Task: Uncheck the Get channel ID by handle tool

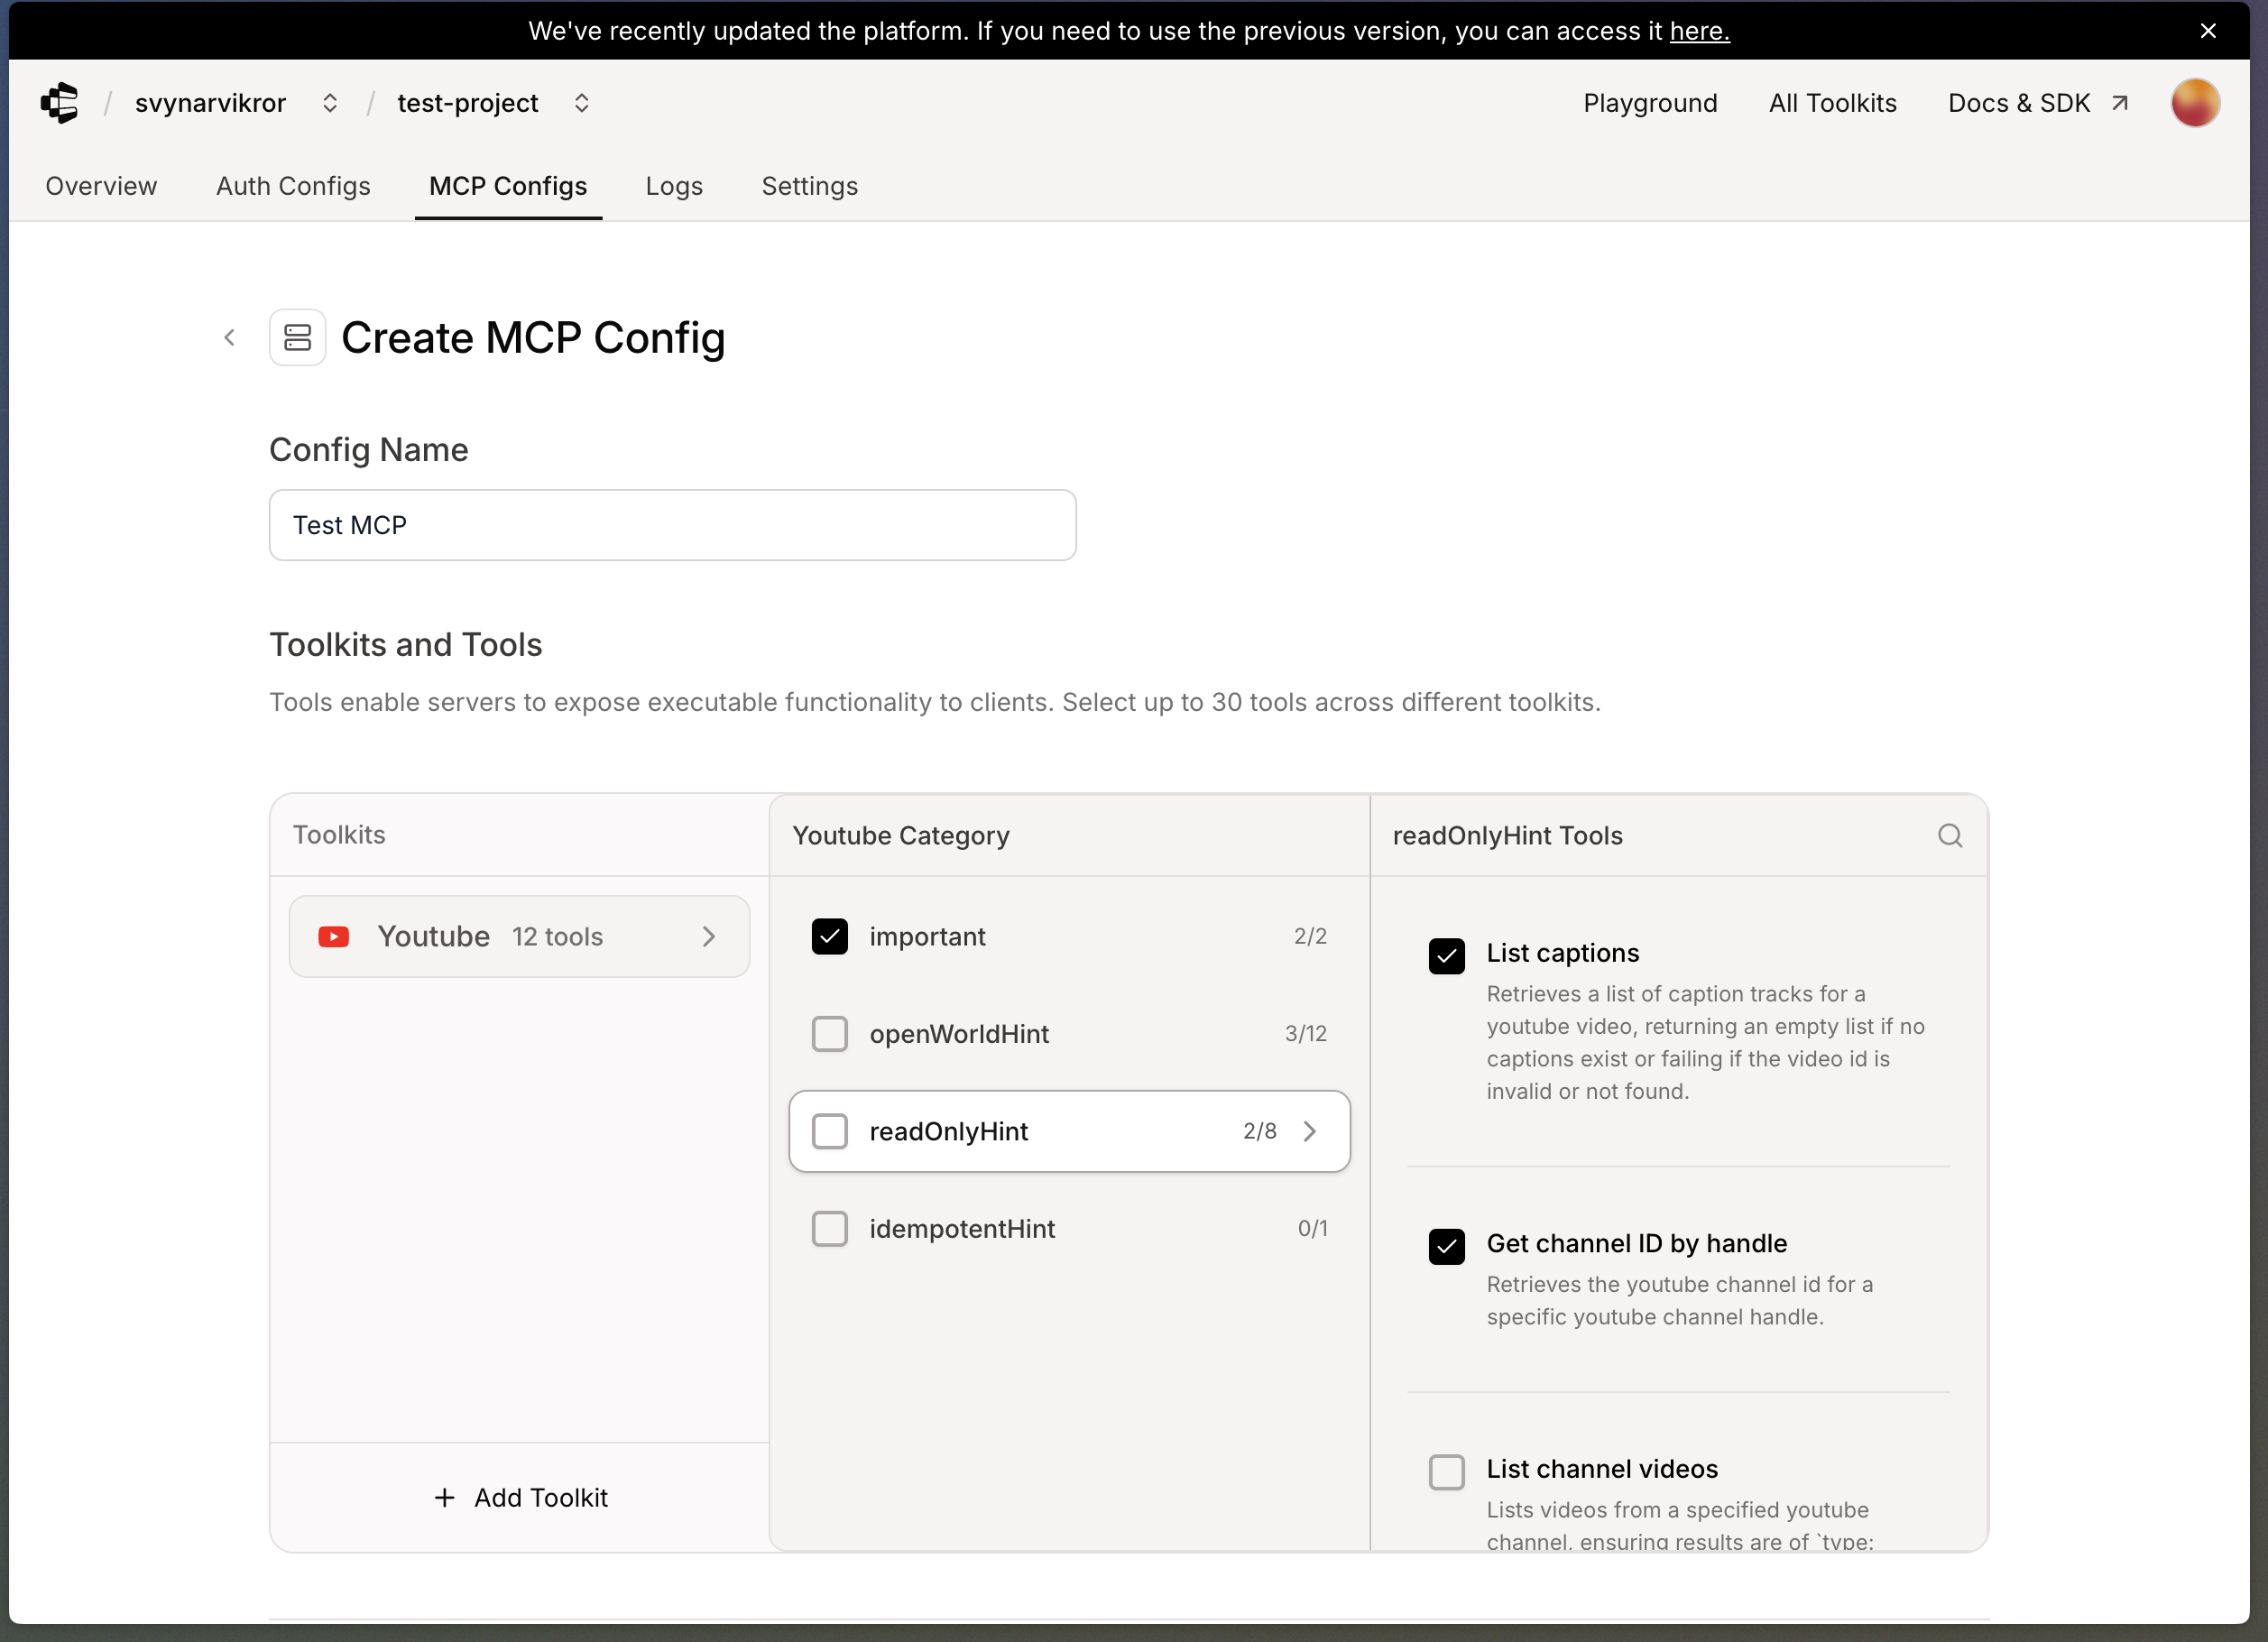Action: [x=1446, y=1246]
